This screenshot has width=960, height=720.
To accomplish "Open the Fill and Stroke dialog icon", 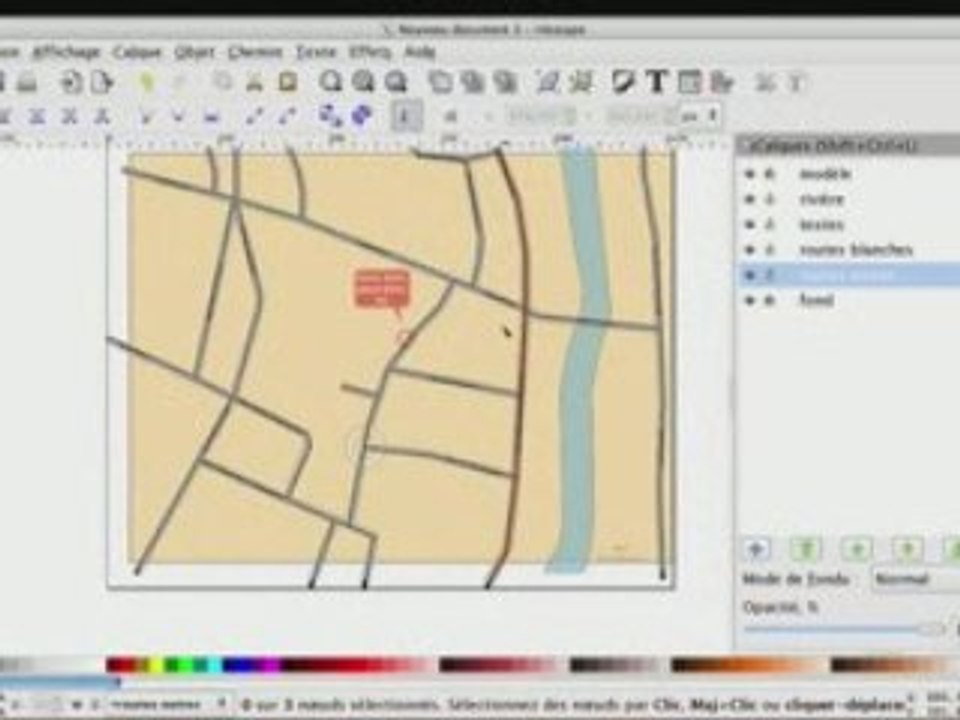I will click(x=623, y=81).
